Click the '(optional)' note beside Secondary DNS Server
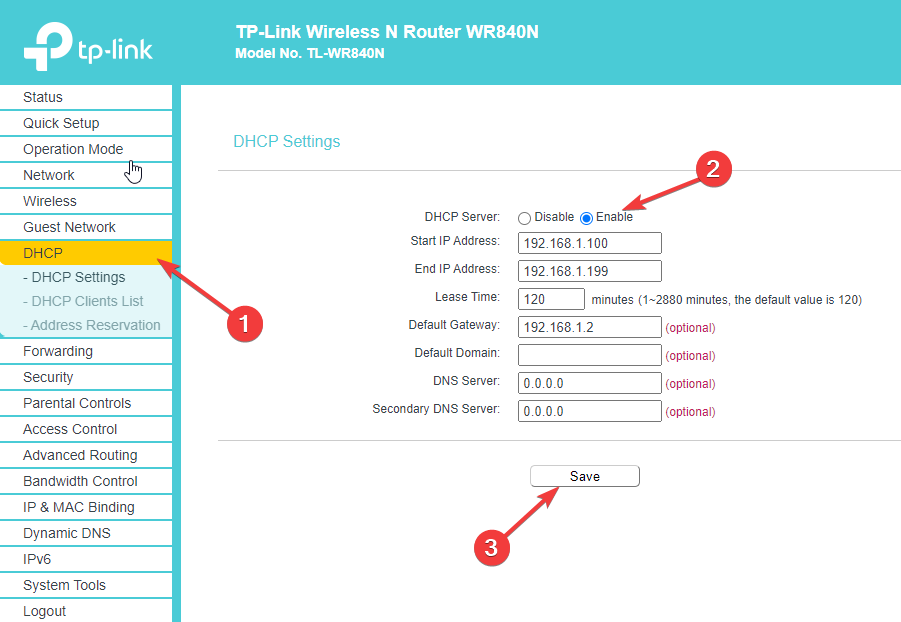Viewport: 901px width, 622px height. pyautogui.click(x=690, y=412)
